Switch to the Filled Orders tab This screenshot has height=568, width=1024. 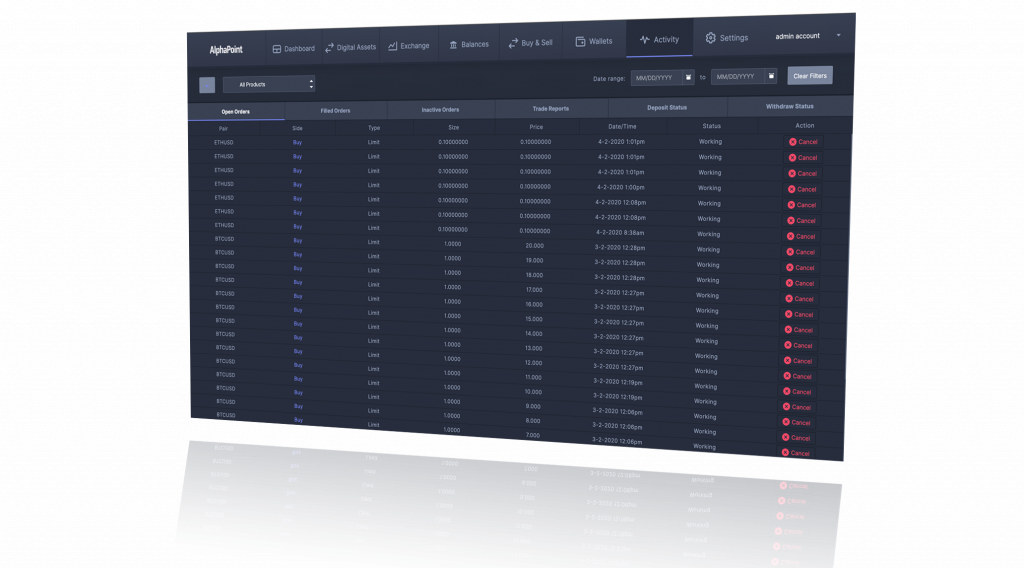(x=335, y=110)
